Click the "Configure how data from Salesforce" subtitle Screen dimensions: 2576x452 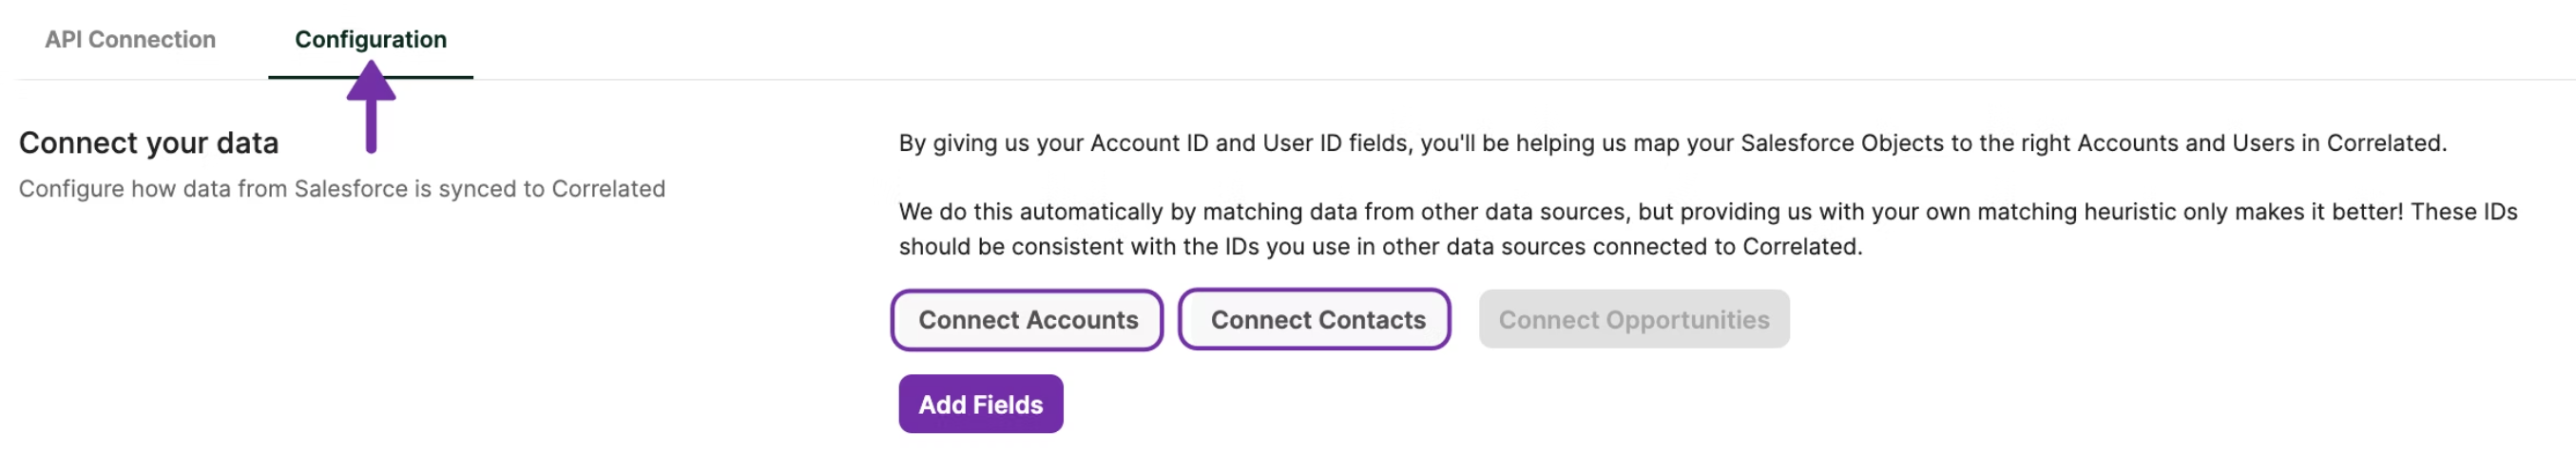[342, 189]
